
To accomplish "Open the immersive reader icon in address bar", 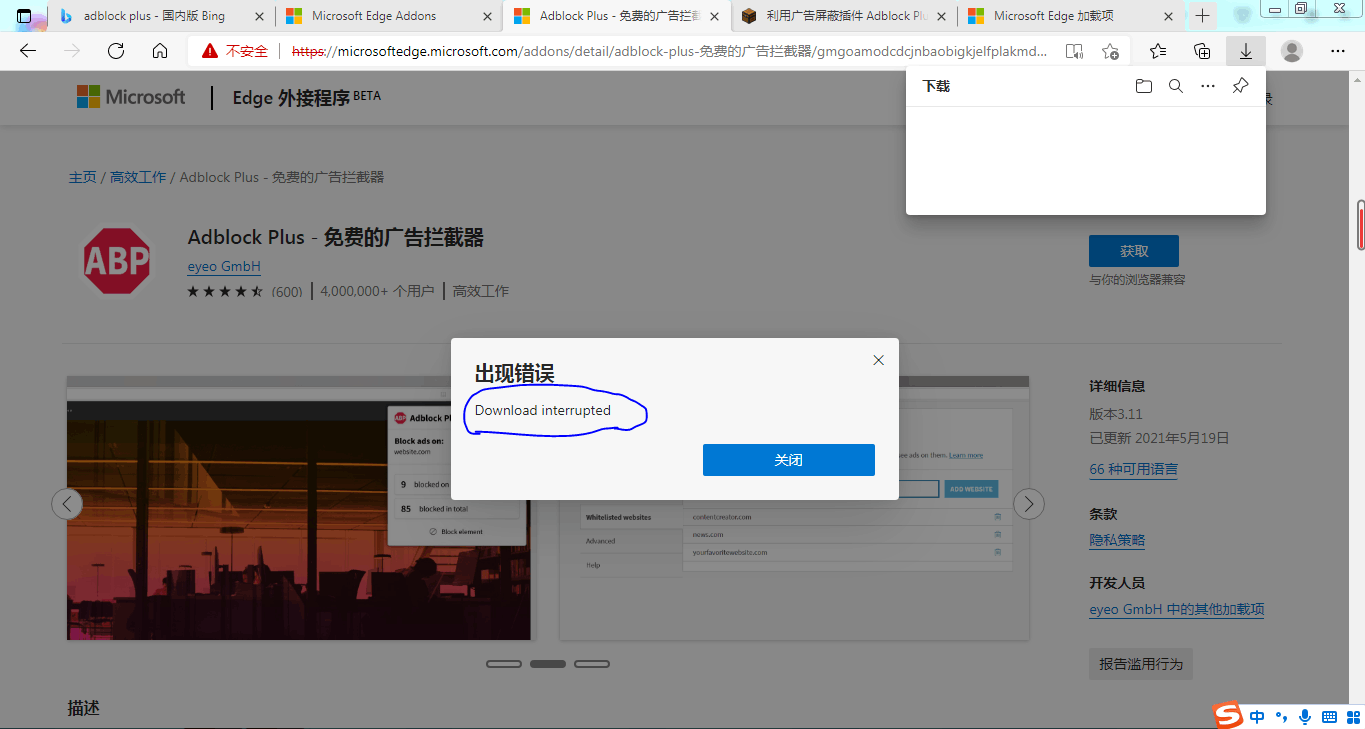I will 1074,51.
